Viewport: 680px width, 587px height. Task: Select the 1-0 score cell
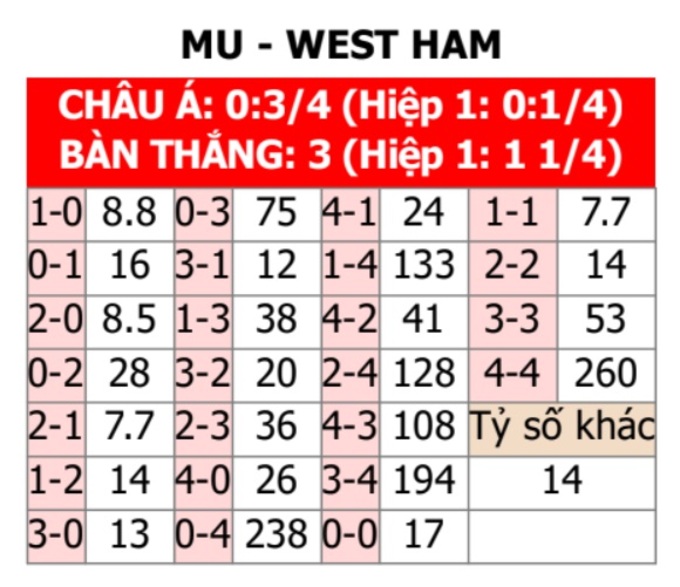pyautogui.click(x=56, y=214)
